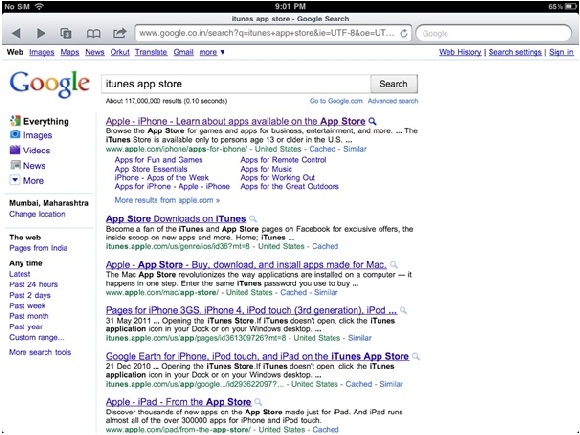Filter results to 'Past 24 hours'

[x=33, y=284]
